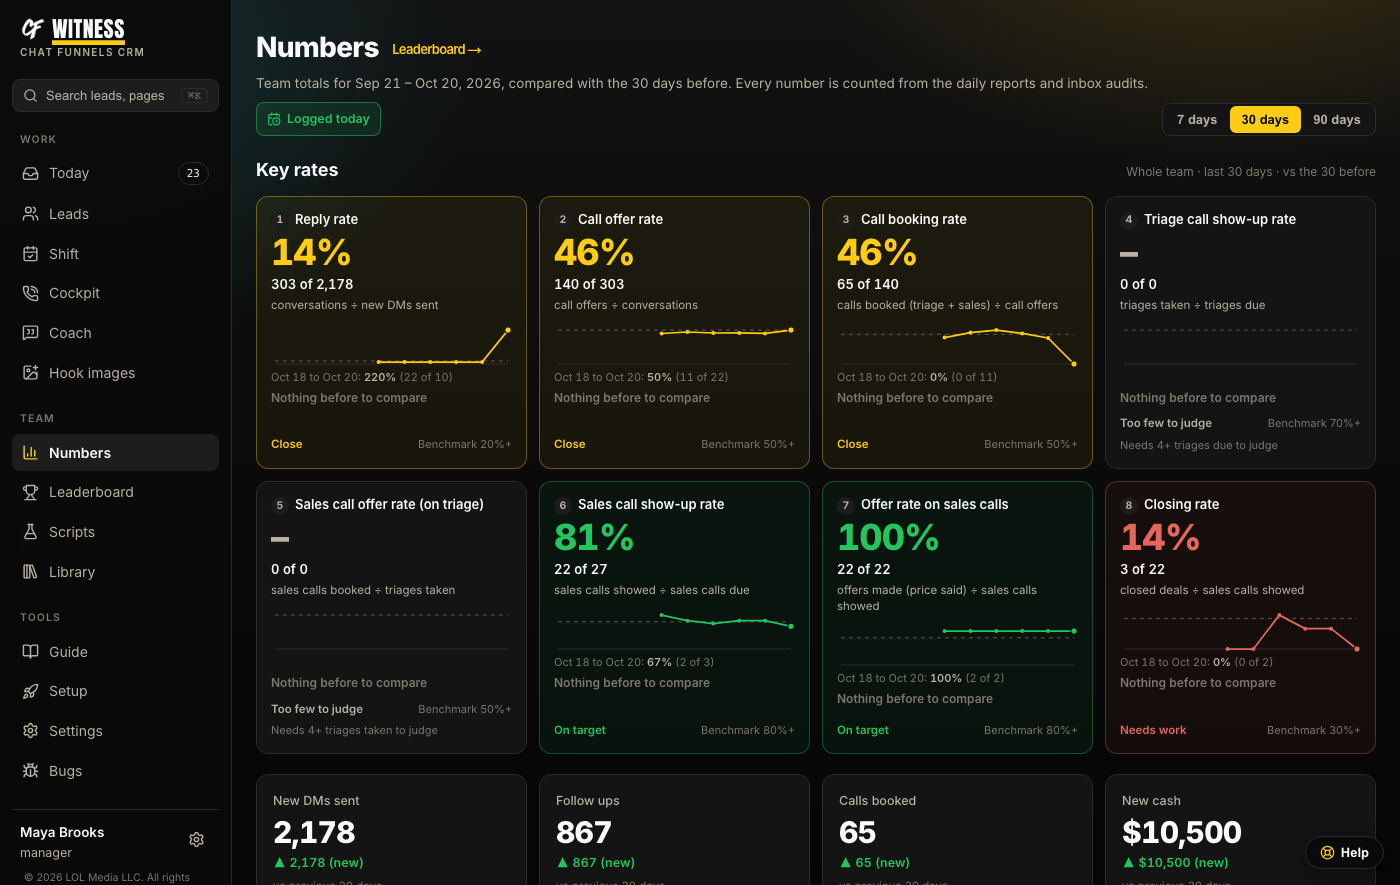Click the Bugs bug icon
The width and height of the screenshot is (1400, 885).
[30, 771]
